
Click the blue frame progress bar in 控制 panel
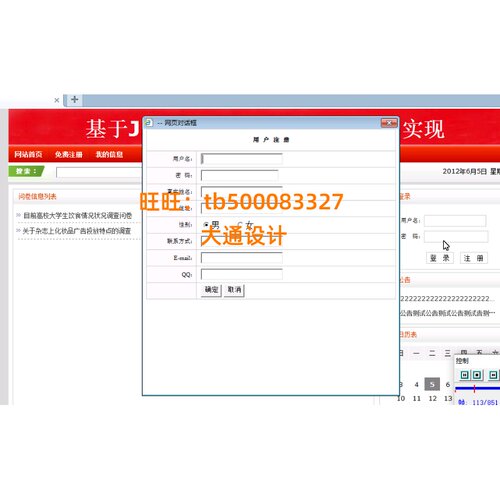477,388
